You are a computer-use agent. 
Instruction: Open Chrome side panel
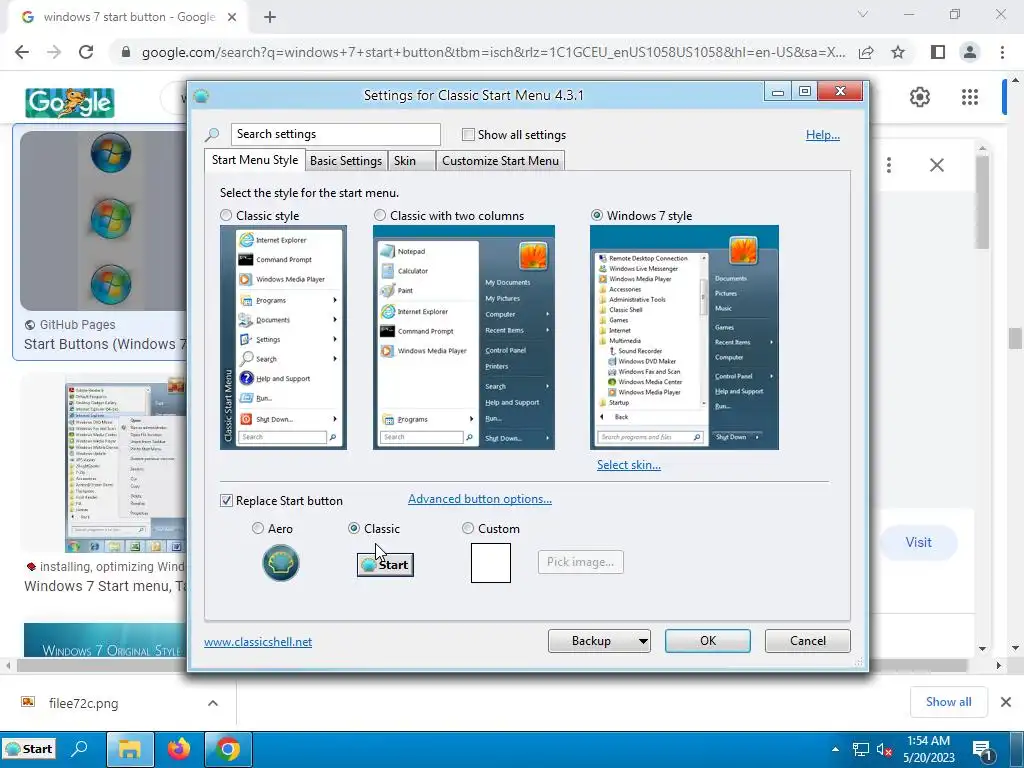[x=938, y=52]
